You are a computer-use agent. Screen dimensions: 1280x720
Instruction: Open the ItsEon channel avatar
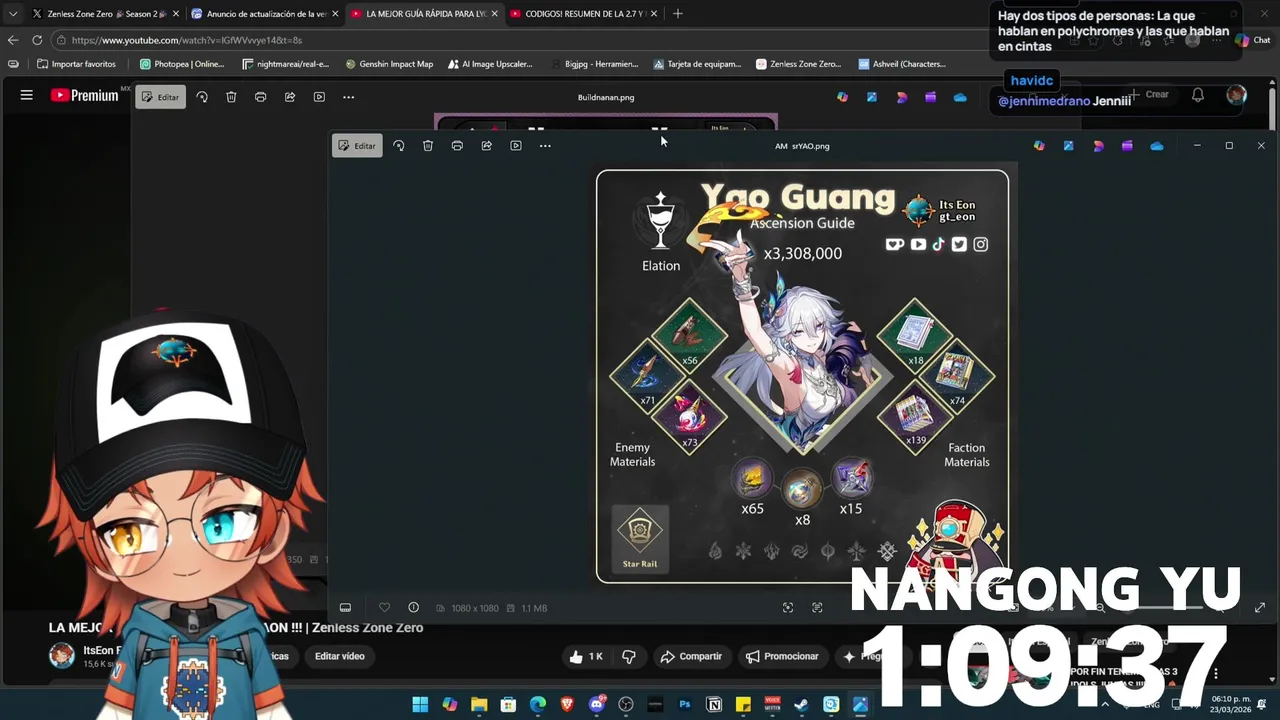[x=62, y=656]
